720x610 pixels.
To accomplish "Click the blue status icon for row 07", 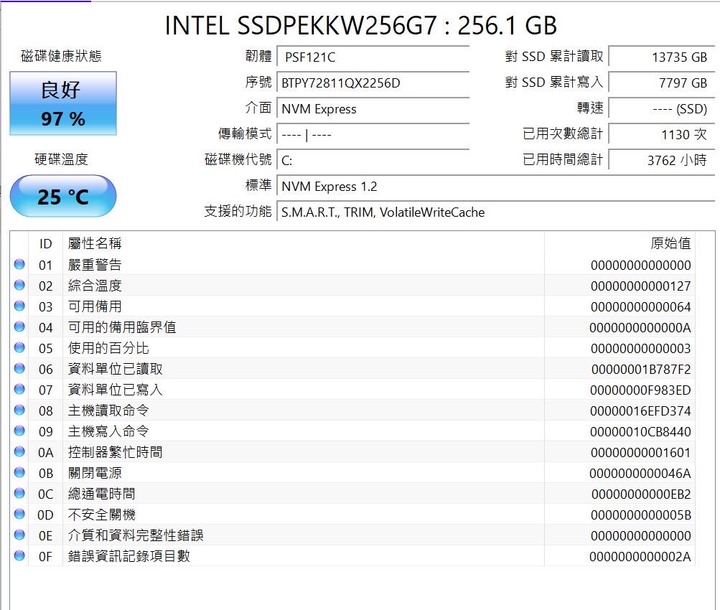I will pos(19,389).
